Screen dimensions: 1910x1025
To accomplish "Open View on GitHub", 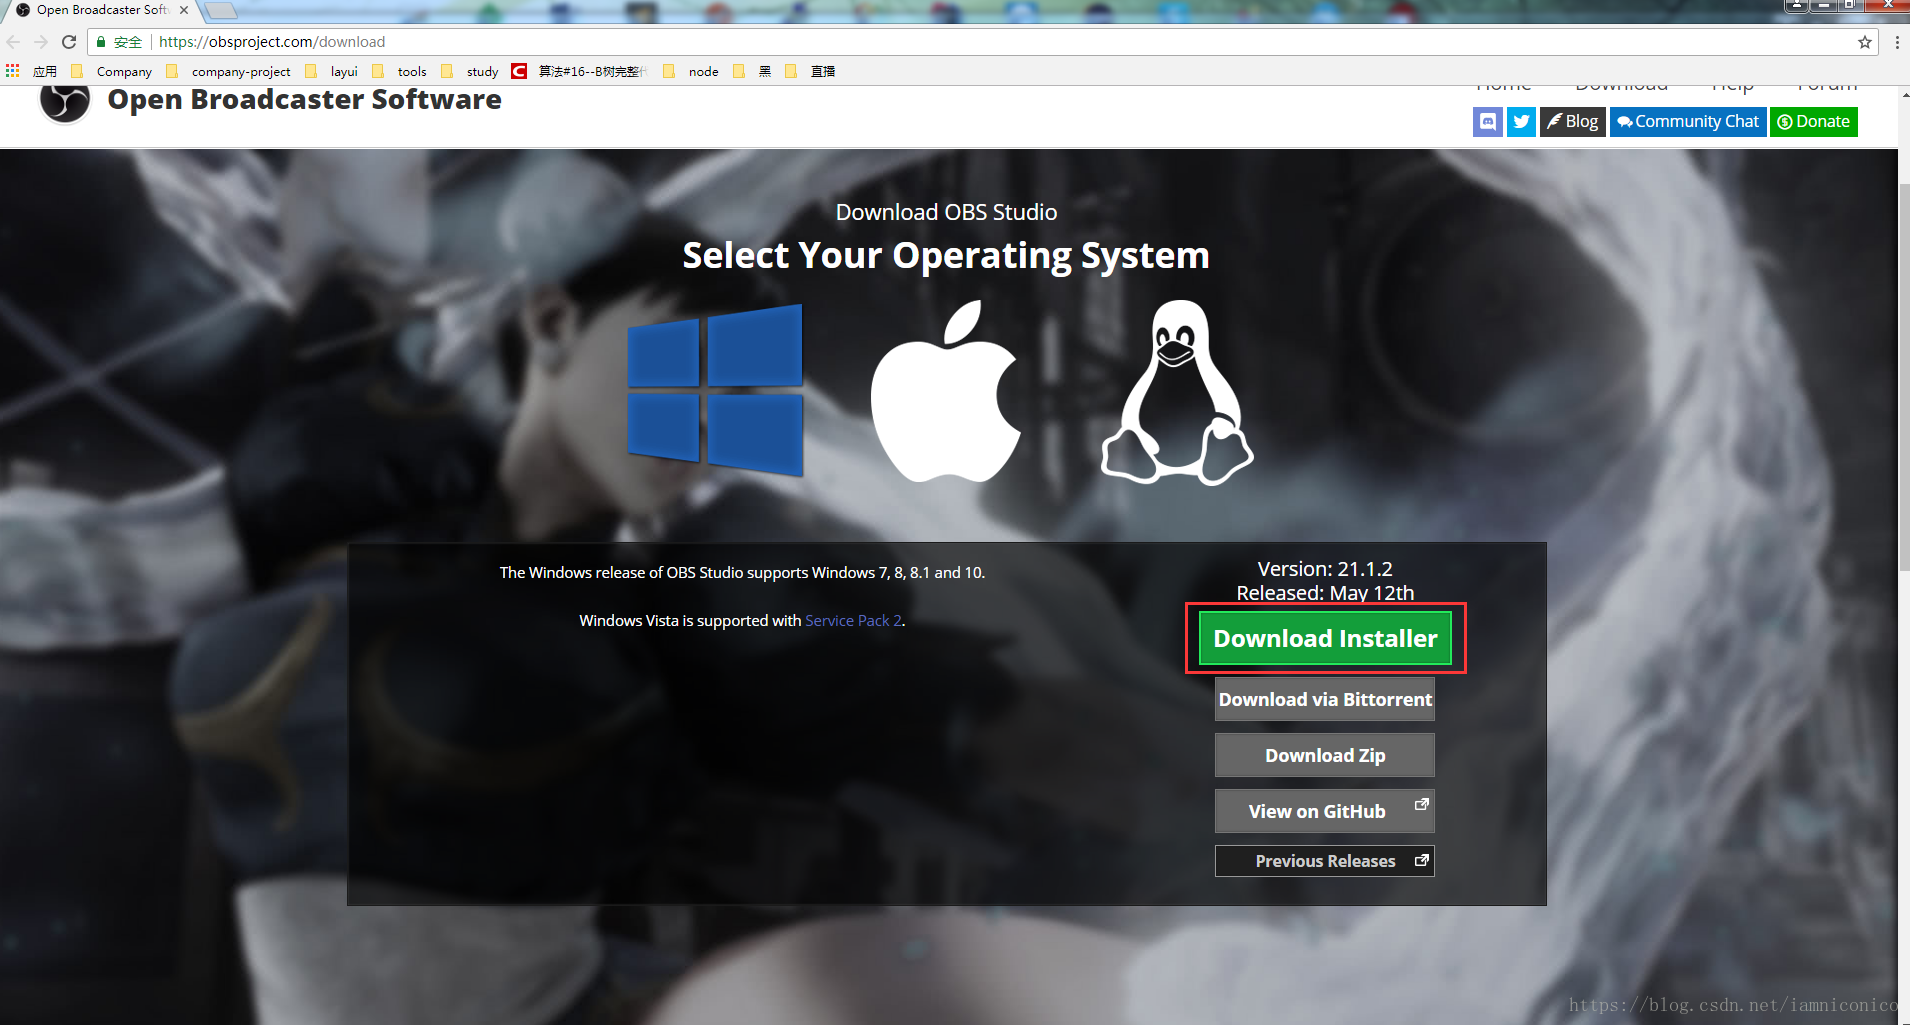I will (1325, 811).
